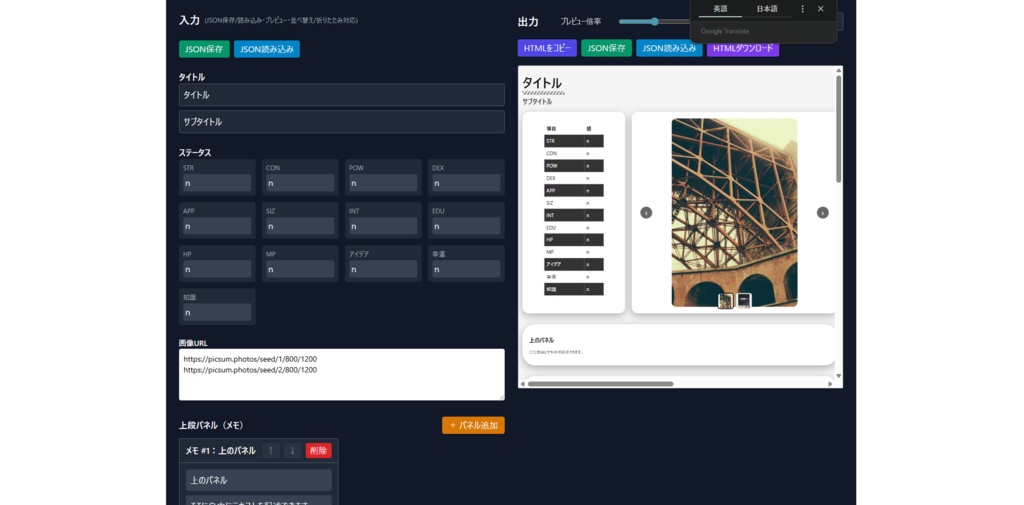This screenshot has height=505, width=1024.
Task: Click the メモ #1：上のパネル header
Action: [x=220, y=451]
